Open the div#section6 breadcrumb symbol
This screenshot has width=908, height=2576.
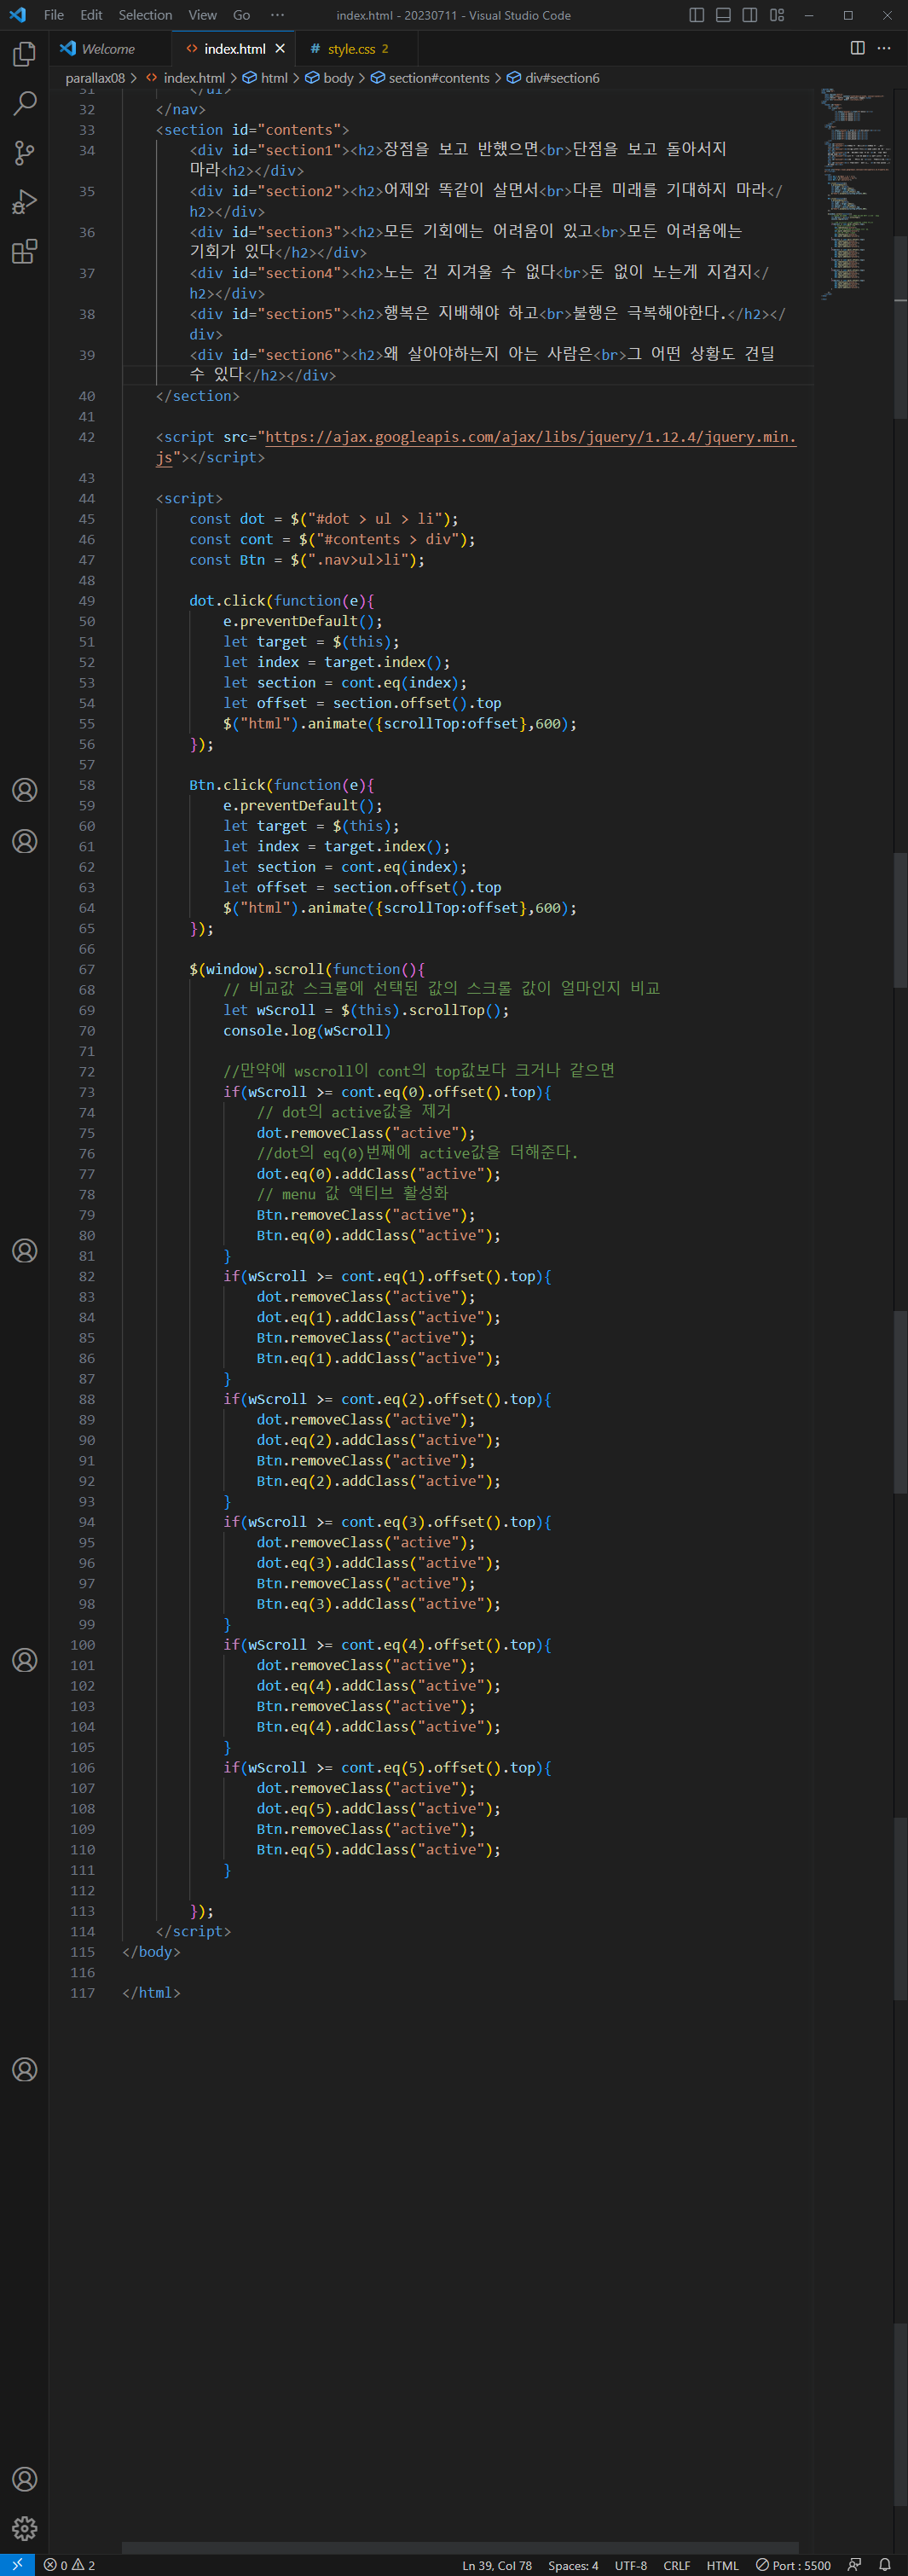coord(562,78)
